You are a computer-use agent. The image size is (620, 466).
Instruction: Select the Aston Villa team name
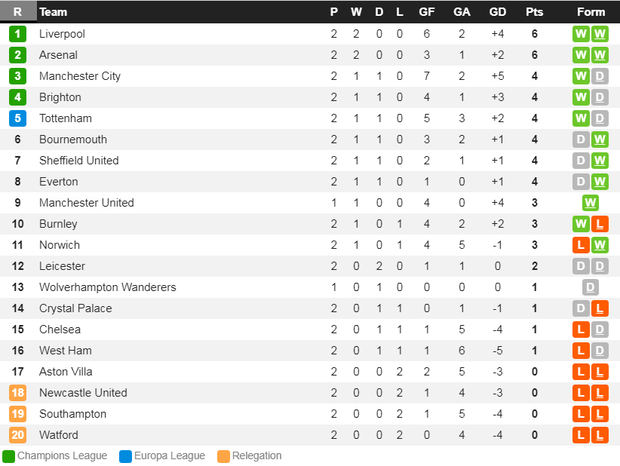pyautogui.click(x=66, y=372)
